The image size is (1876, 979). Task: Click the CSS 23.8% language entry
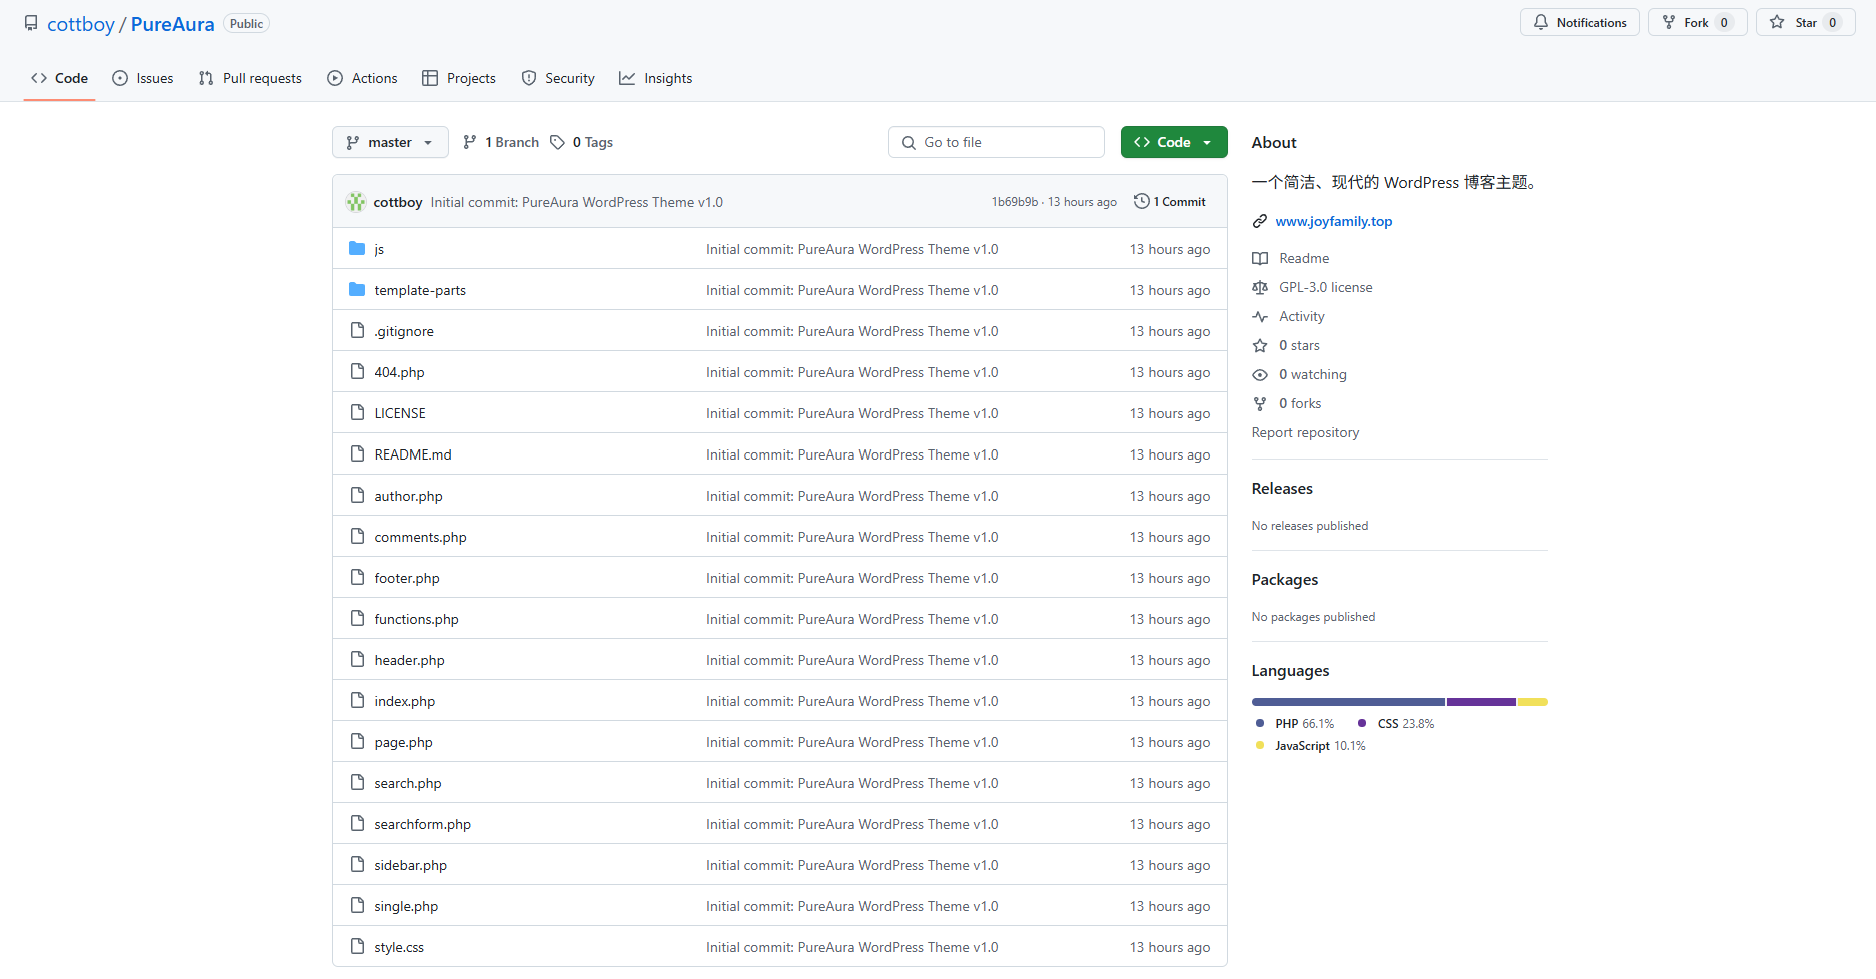pos(1396,723)
